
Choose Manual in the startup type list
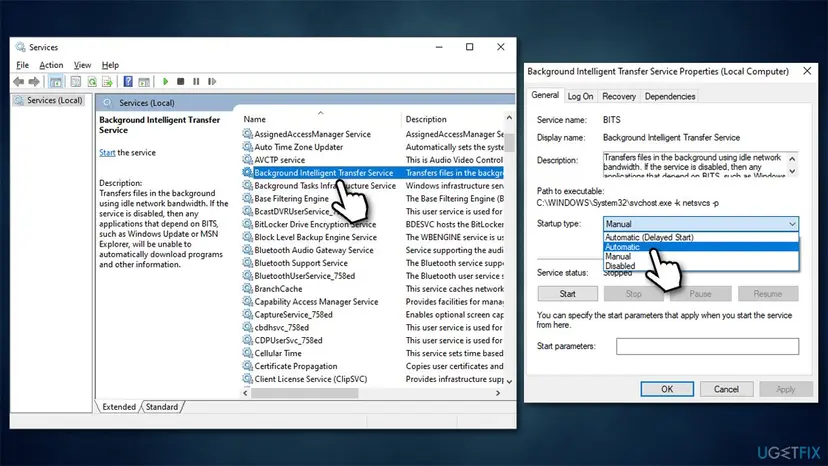pos(701,256)
